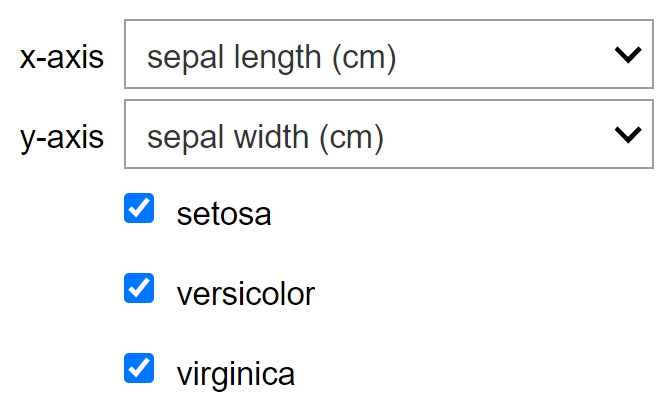The image size is (672, 408).
Task: Select the 'sepal length (cm)' text in dropdown
Action: point(272,57)
